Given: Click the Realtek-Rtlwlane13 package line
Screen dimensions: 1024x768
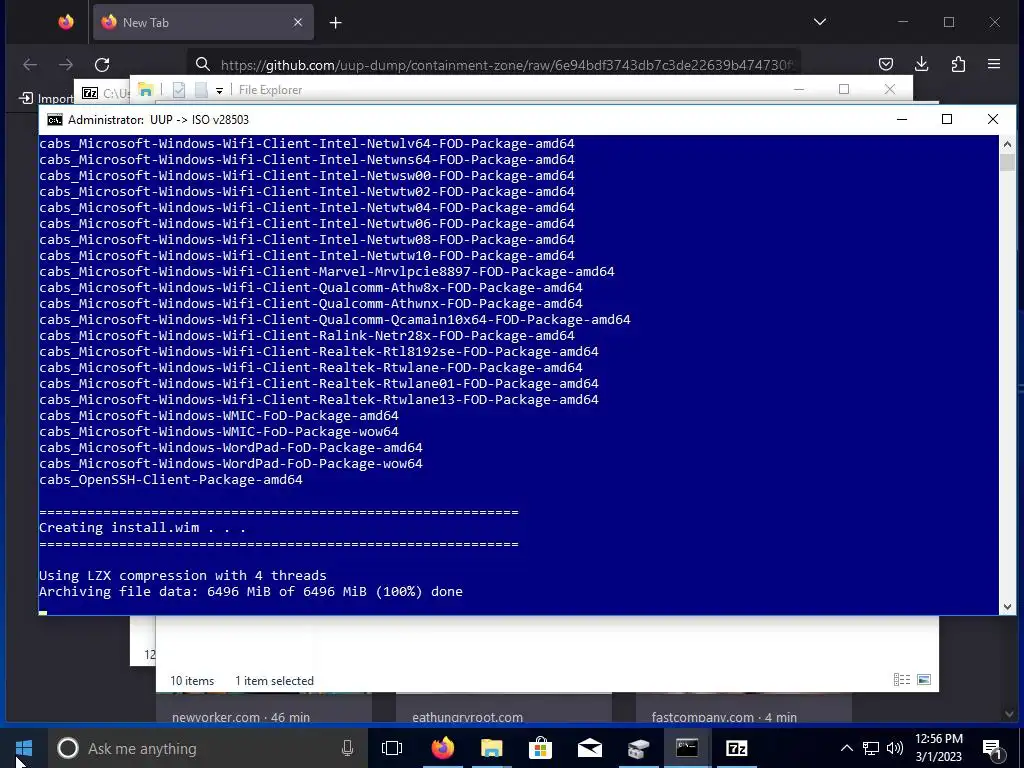Looking at the screenshot, I should 319,400.
